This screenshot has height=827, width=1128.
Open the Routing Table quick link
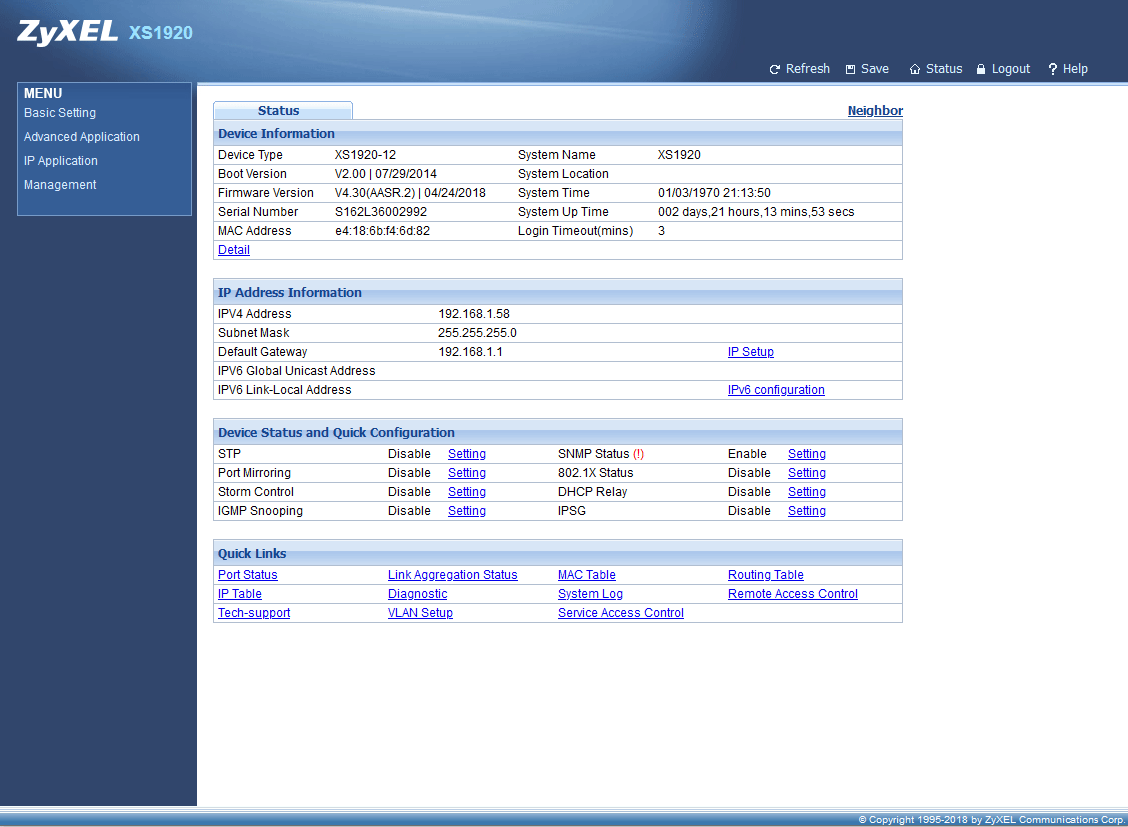coord(765,575)
